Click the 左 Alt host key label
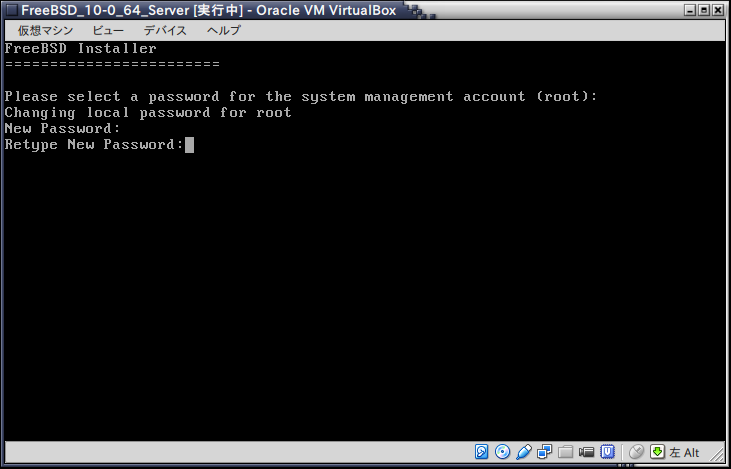This screenshot has width=731, height=469. pyautogui.click(x=683, y=451)
